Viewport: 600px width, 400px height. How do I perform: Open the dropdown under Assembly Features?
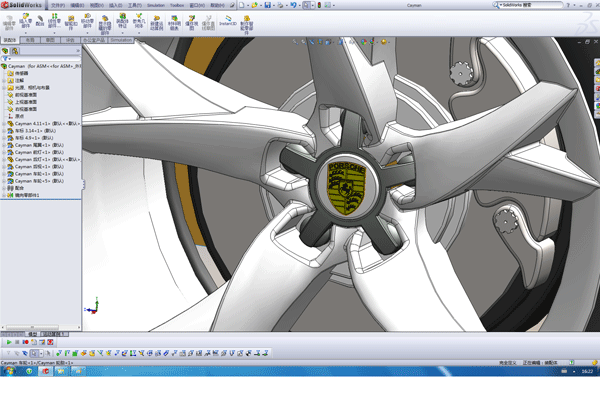pos(122,32)
